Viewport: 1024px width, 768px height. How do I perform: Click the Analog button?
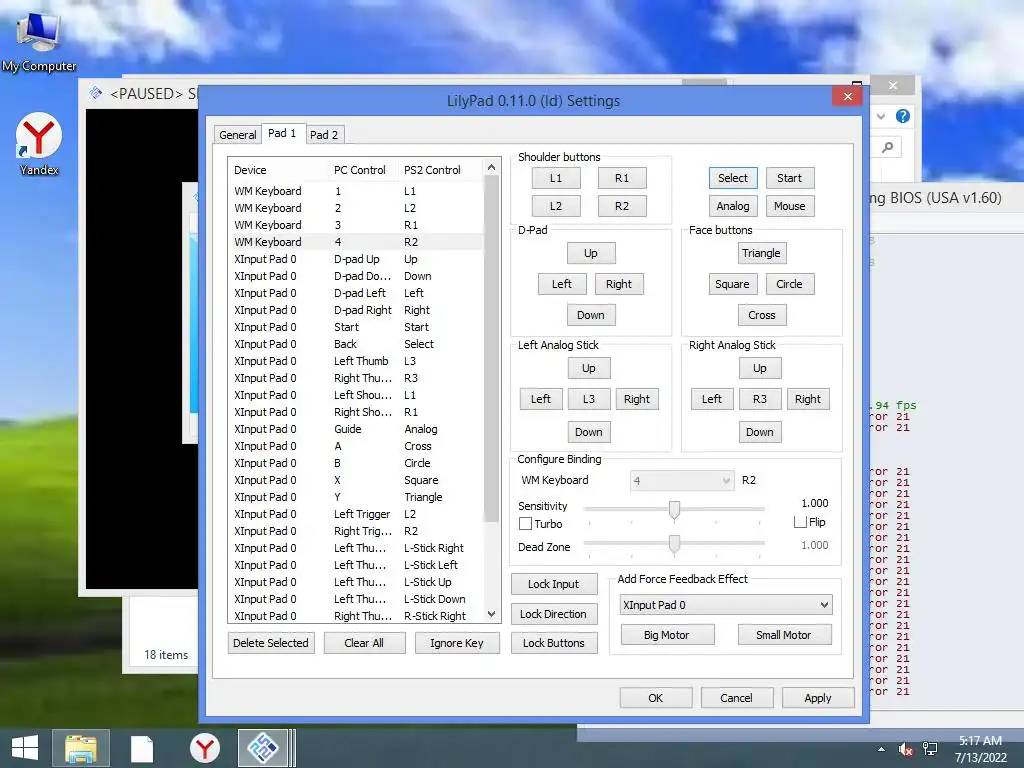[733, 206]
